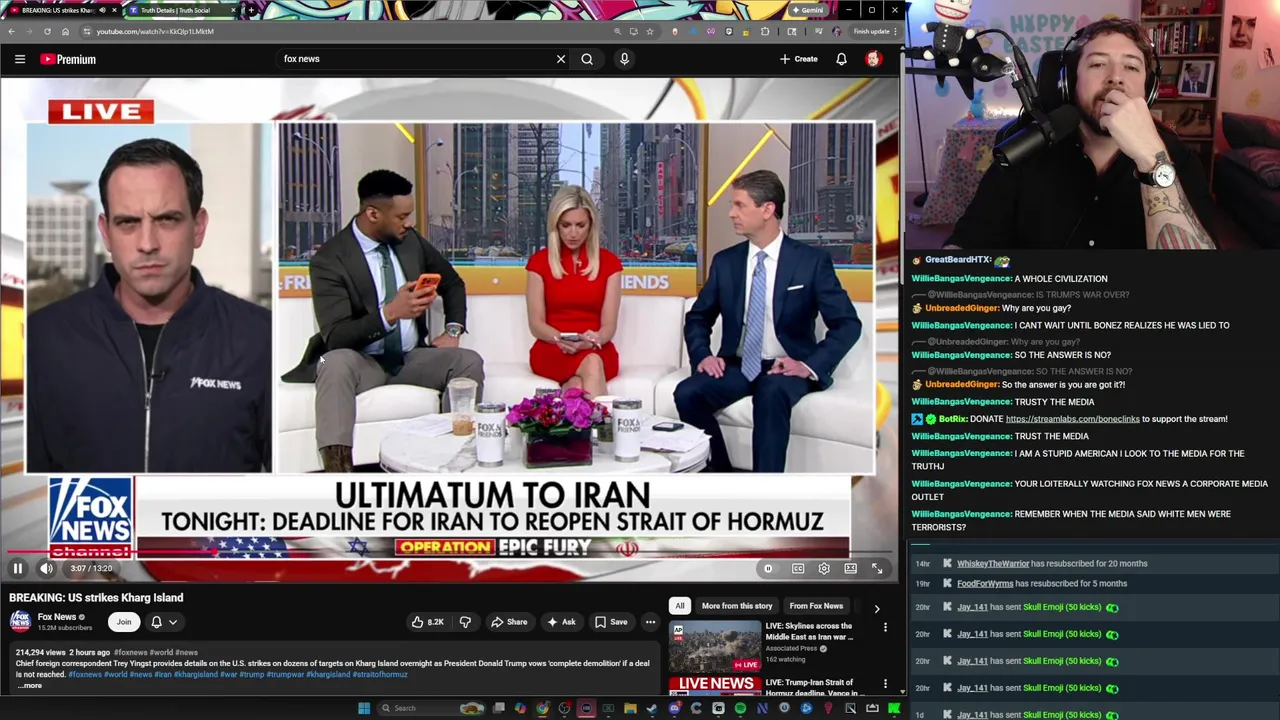This screenshot has width=1280, height=720.
Task: Dislike the video
Action: click(x=465, y=622)
